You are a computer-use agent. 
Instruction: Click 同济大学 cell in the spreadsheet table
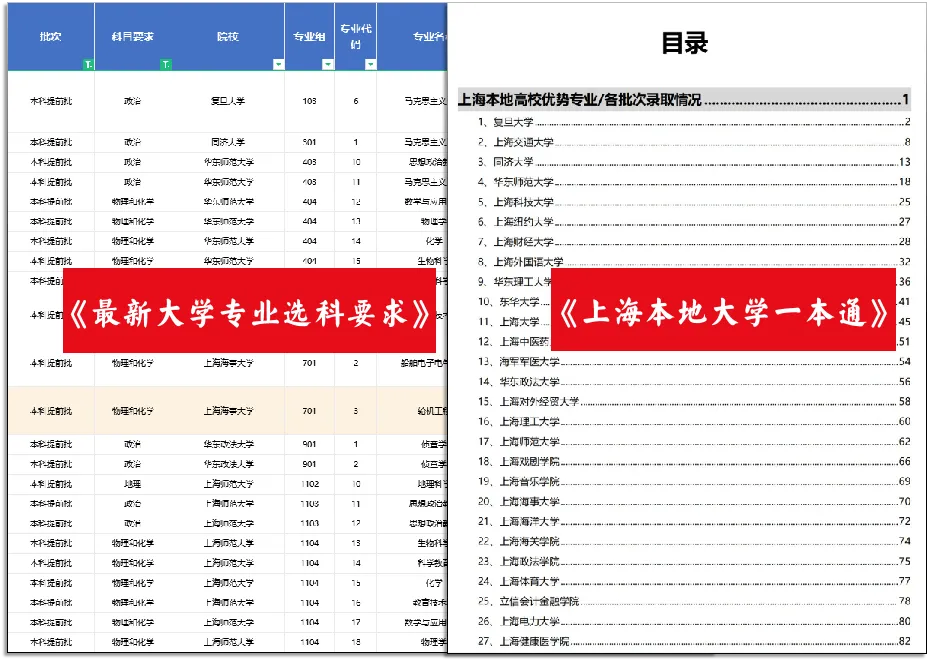(228, 142)
